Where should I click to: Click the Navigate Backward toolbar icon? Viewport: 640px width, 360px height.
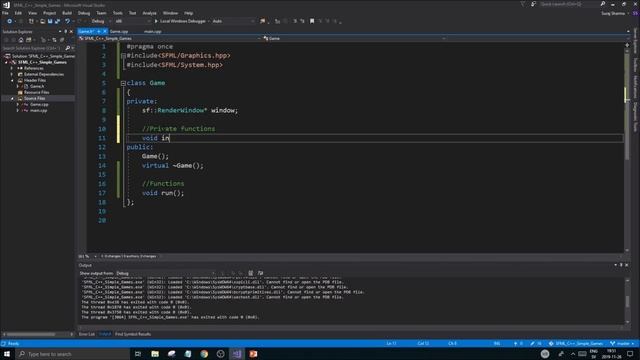9,21
